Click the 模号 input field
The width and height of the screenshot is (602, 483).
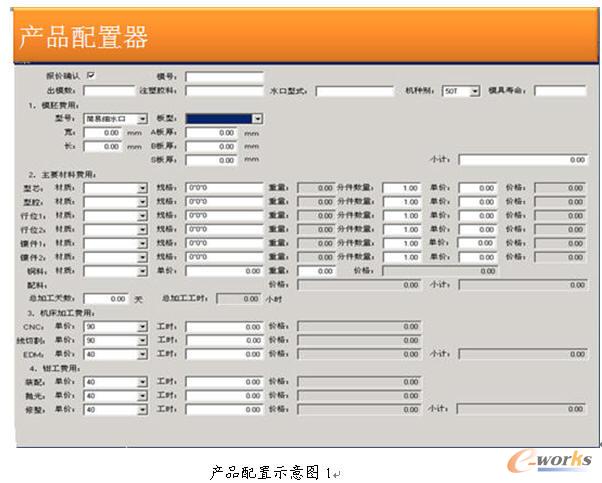coord(224,76)
